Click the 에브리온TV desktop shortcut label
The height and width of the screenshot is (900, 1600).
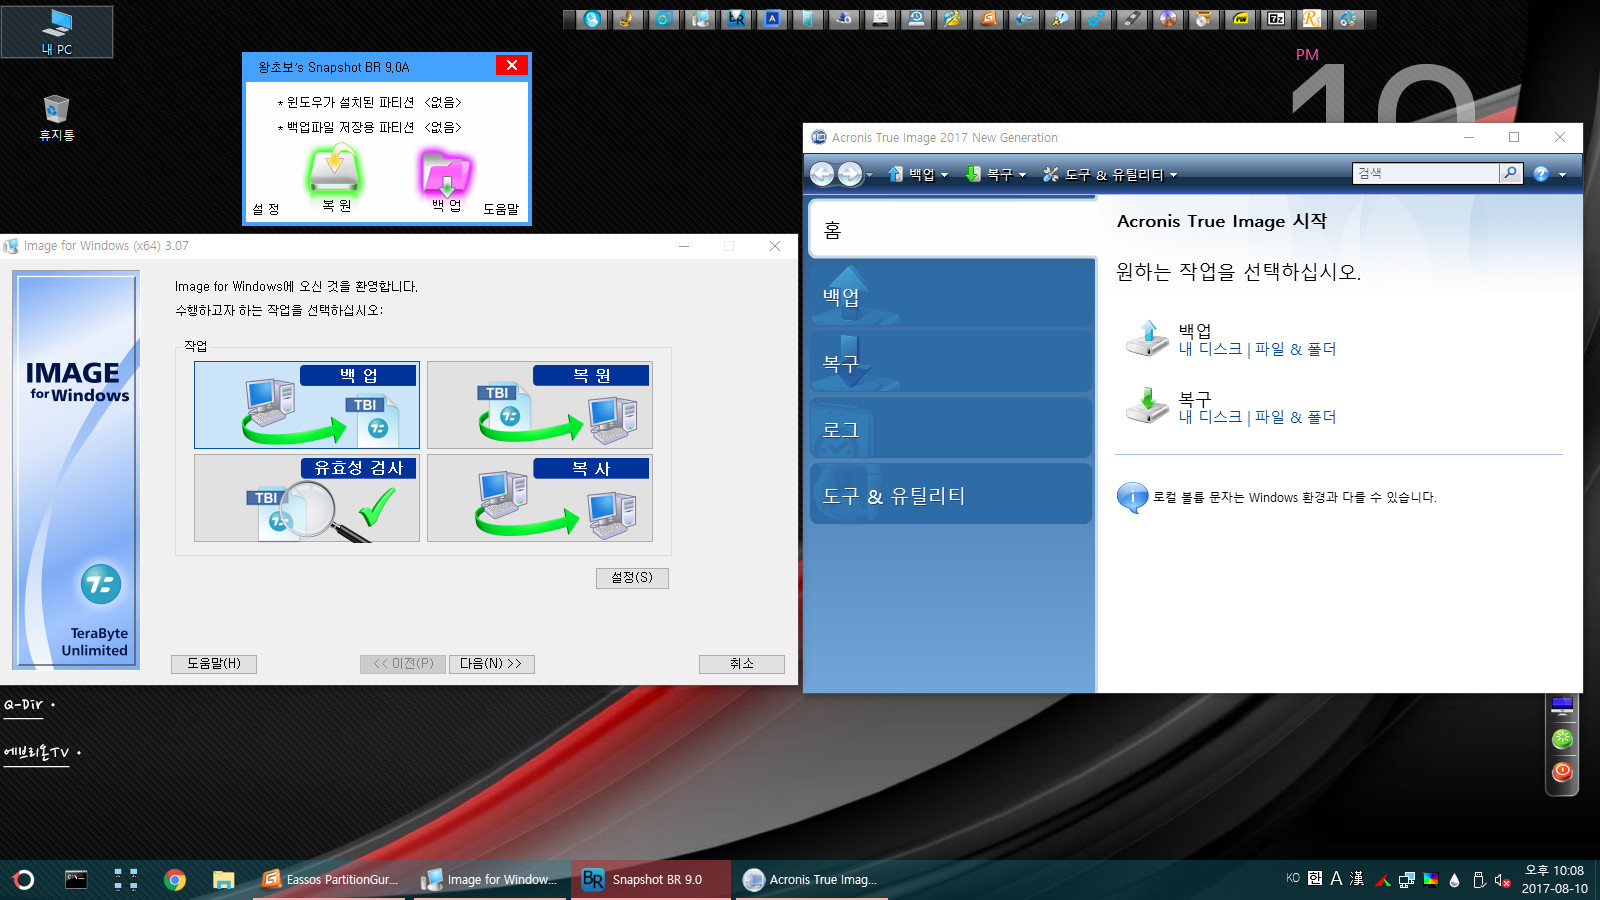click(x=37, y=752)
